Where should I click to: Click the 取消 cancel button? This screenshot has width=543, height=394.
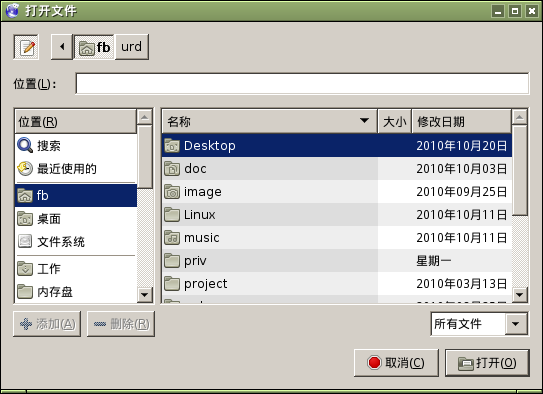click(396, 363)
